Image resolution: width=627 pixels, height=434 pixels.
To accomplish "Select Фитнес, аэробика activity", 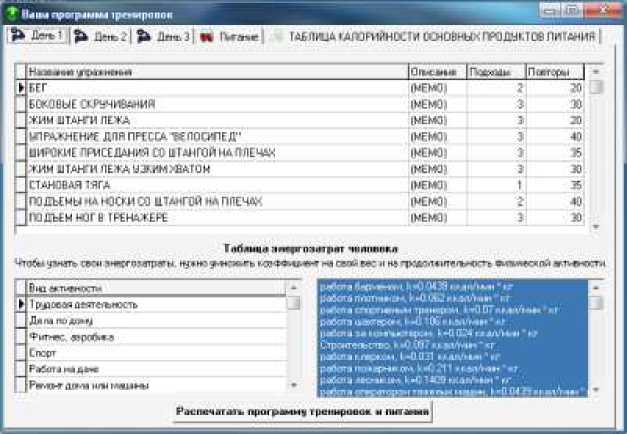I will click(156, 337).
